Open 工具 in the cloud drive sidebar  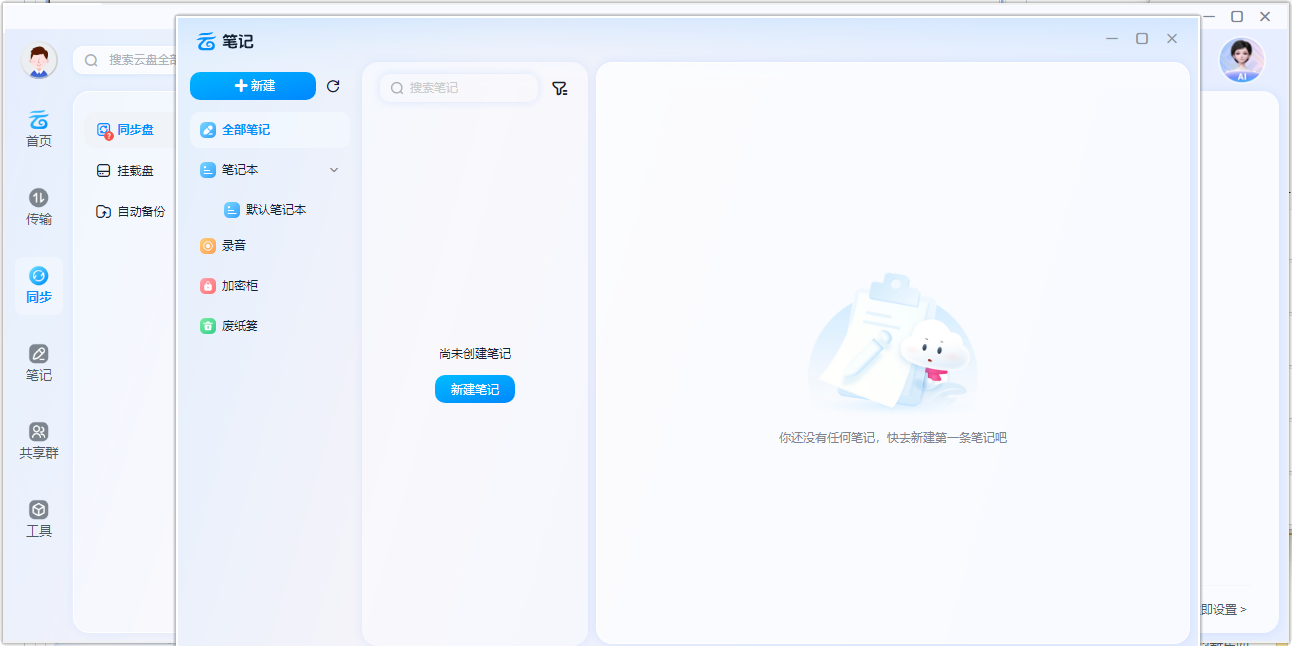click(39, 519)
